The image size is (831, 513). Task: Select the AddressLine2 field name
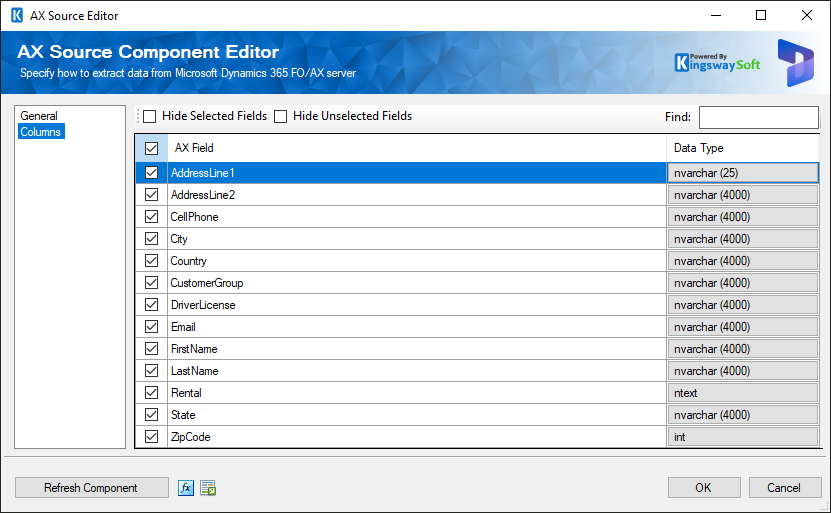(x=203, y=195)
